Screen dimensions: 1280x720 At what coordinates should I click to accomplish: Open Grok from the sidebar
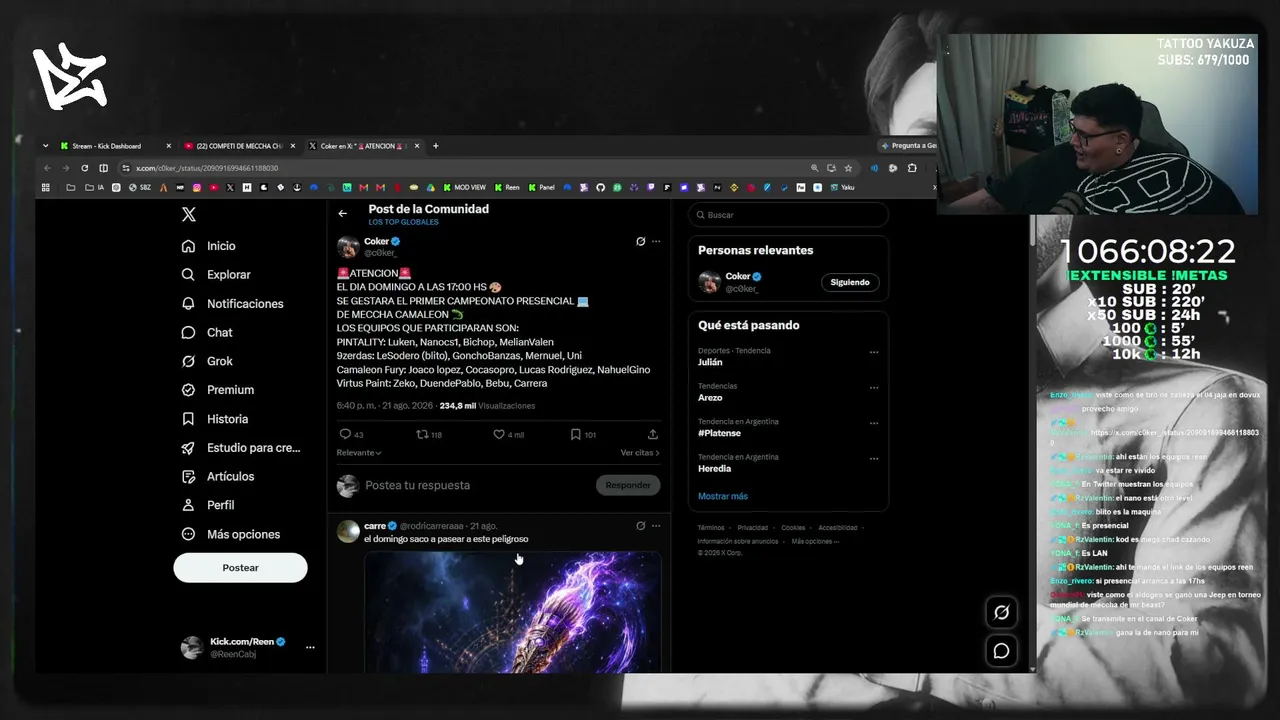(207, 362)
